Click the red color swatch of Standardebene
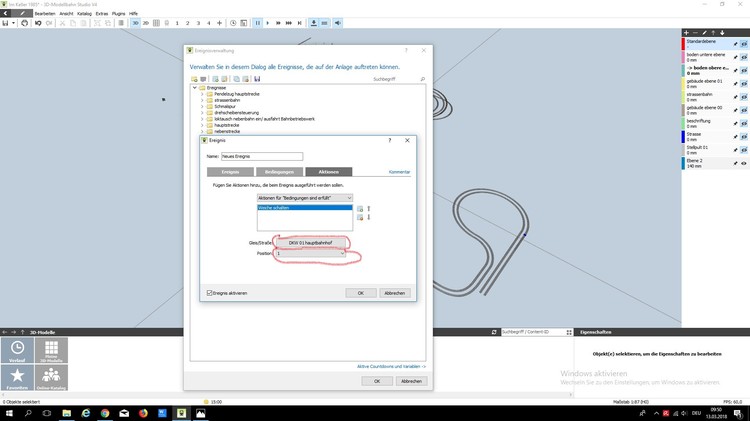Screen dimensions: 750x421 coord(684,44)
